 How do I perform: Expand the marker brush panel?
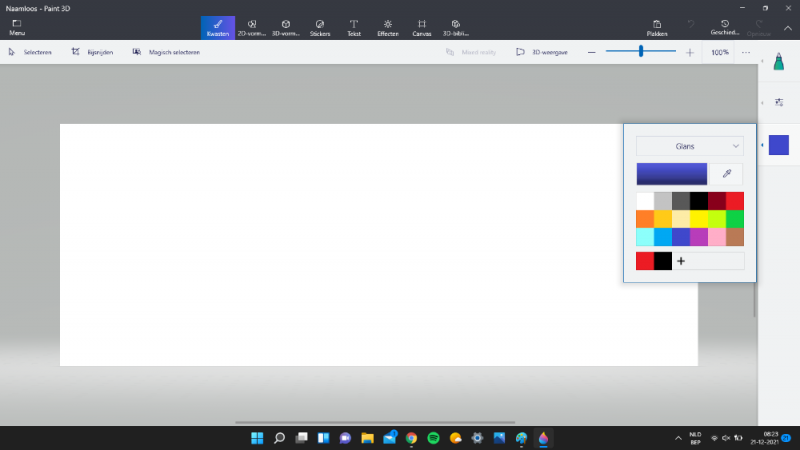[779, 64]
